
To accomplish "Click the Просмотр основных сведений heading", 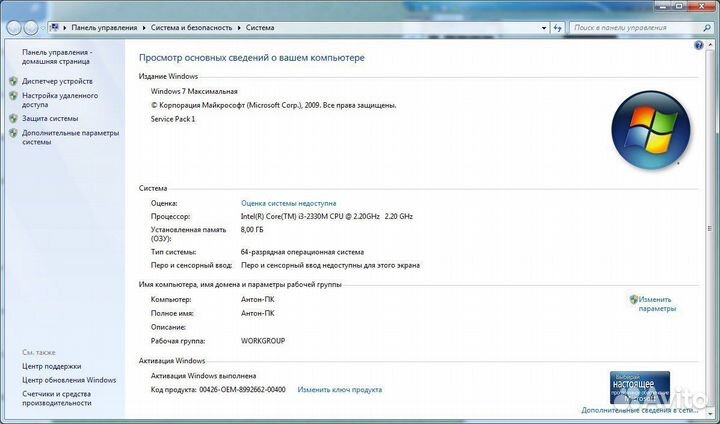I will point(252,58).
